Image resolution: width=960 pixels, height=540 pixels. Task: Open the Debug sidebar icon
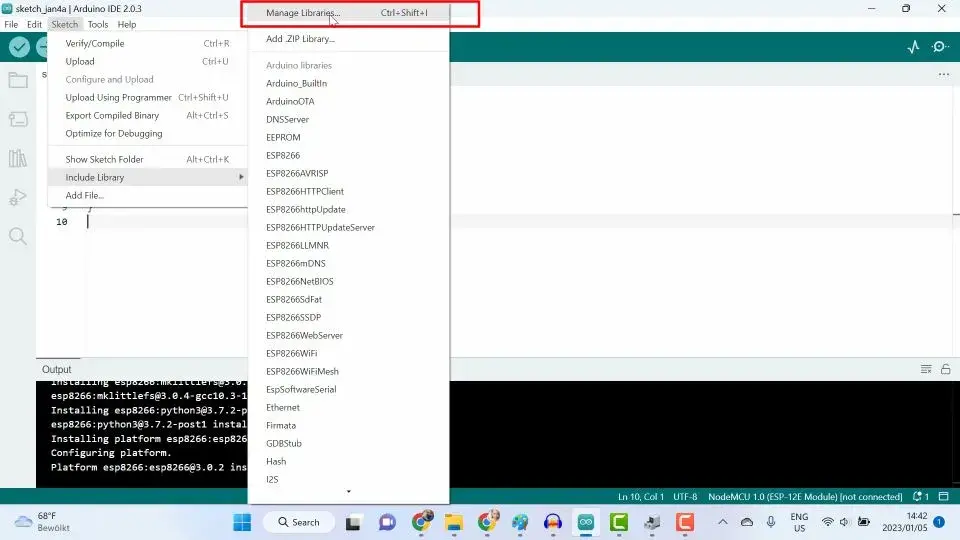[18, 197]
